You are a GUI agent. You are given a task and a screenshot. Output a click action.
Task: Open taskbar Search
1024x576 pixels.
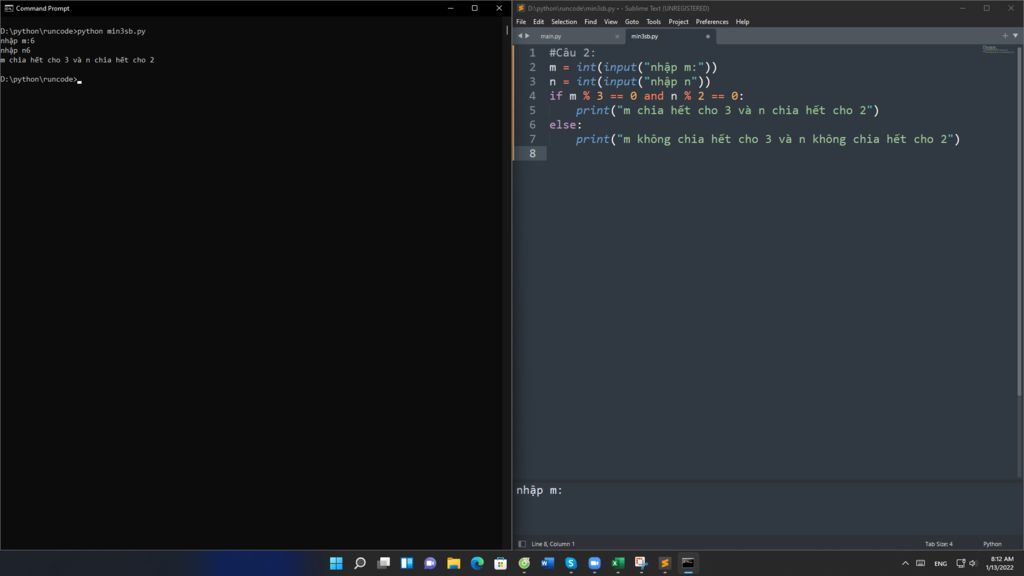[x=360, y=563]
